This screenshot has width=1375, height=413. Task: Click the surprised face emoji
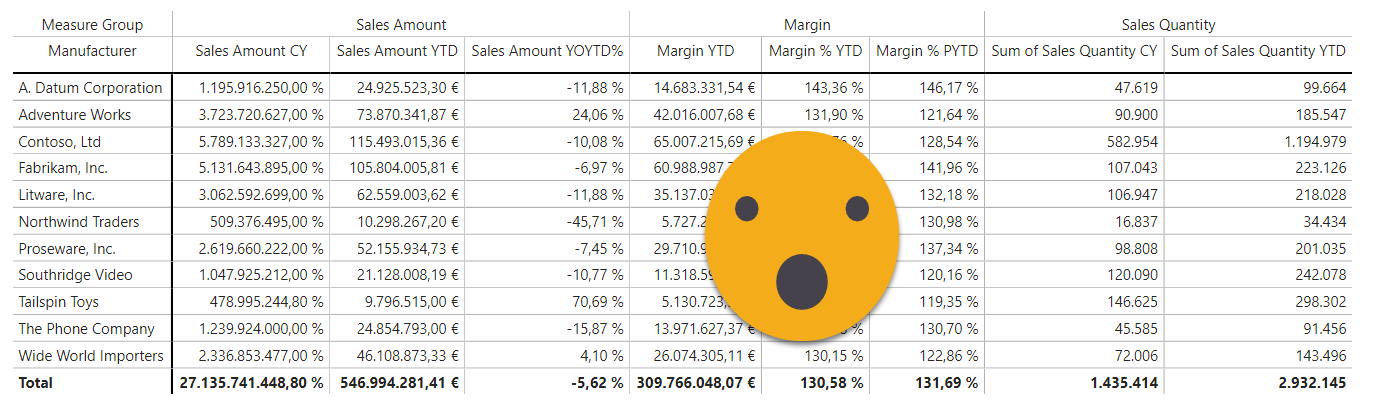(804, 236)
